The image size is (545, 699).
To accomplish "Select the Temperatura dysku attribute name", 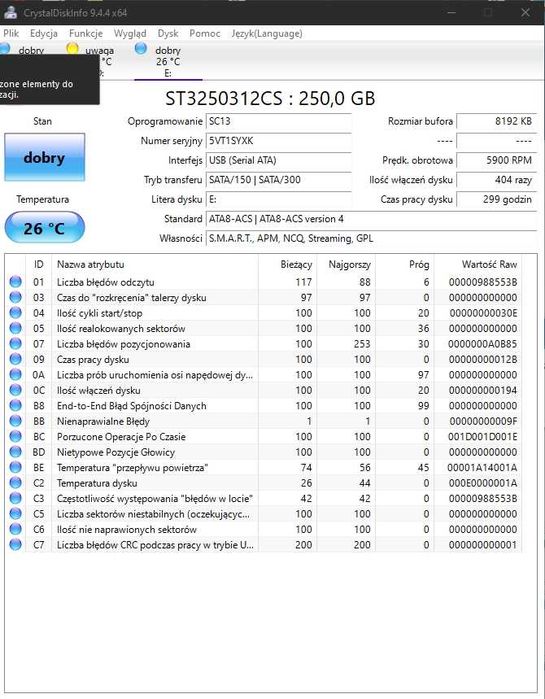I will point(97,483).
